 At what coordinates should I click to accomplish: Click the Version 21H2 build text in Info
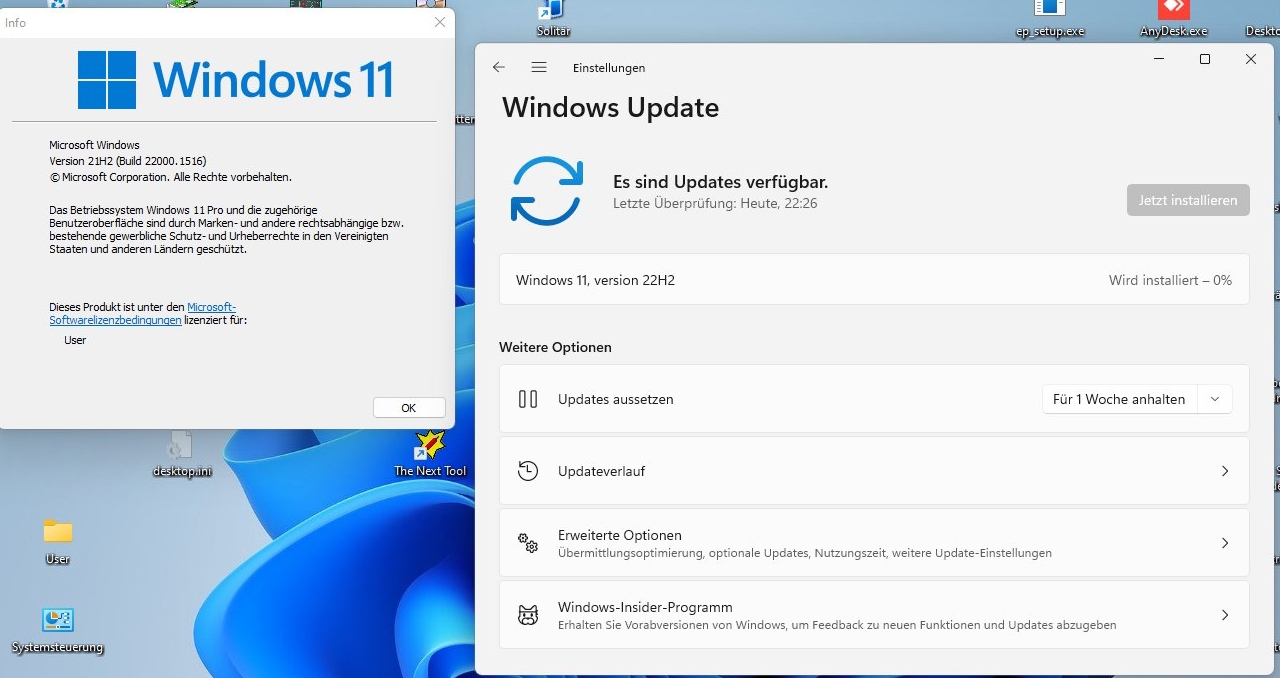pos(128,161)
